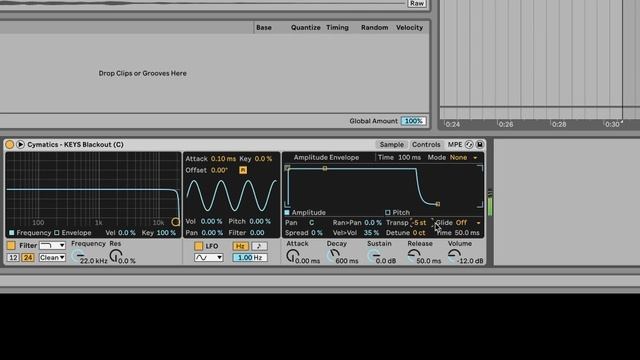Viewport: 640px width, 360px height.
Task: Switch the LFO rate to Hz mode
Action: [240, 246]
